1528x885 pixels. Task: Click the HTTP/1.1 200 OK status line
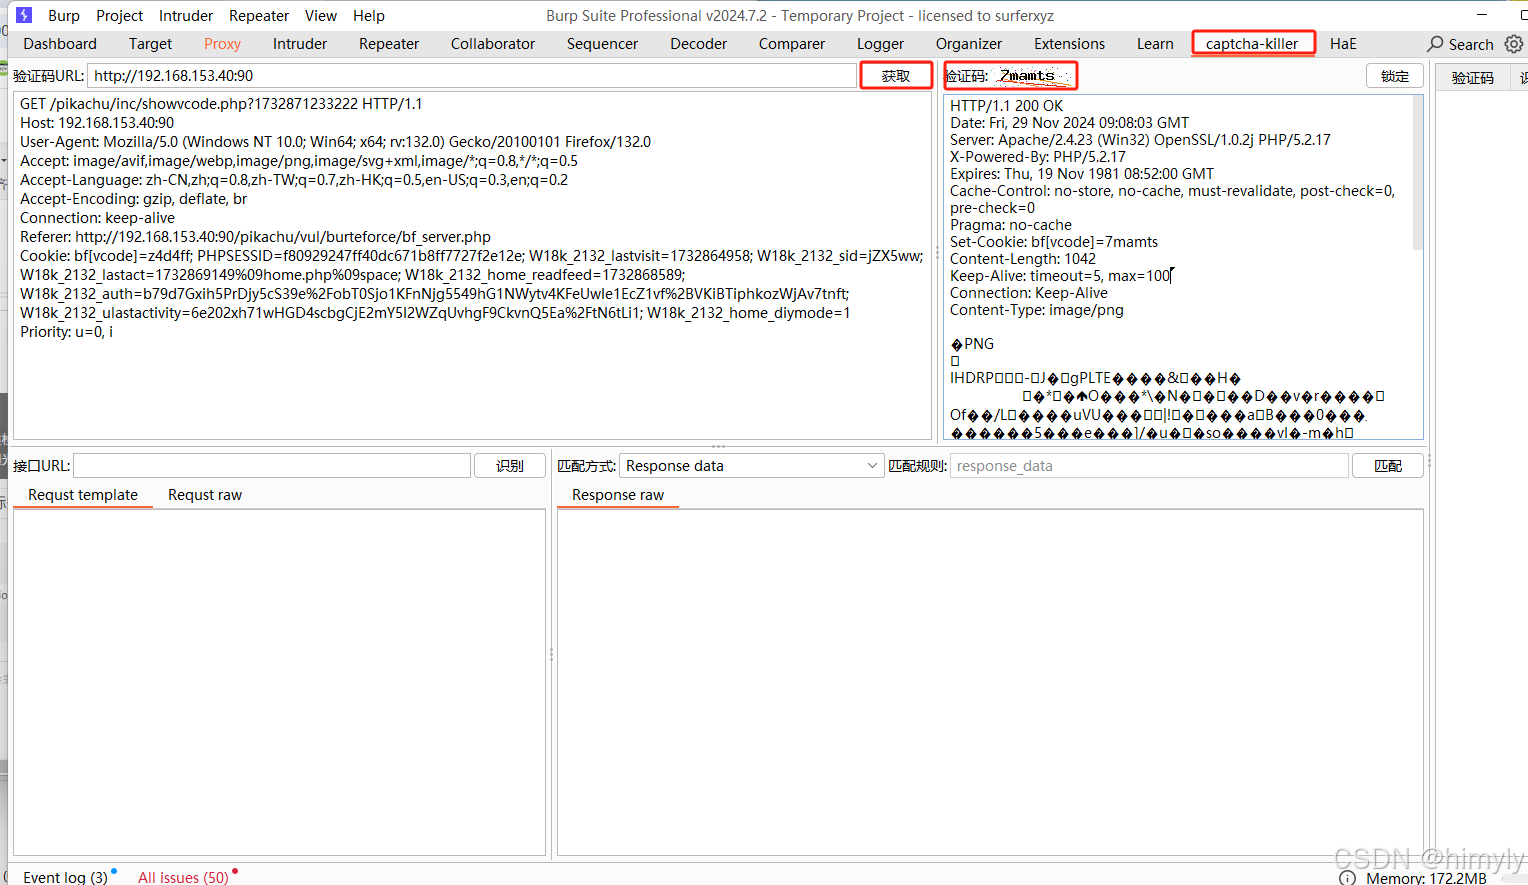1006,106
